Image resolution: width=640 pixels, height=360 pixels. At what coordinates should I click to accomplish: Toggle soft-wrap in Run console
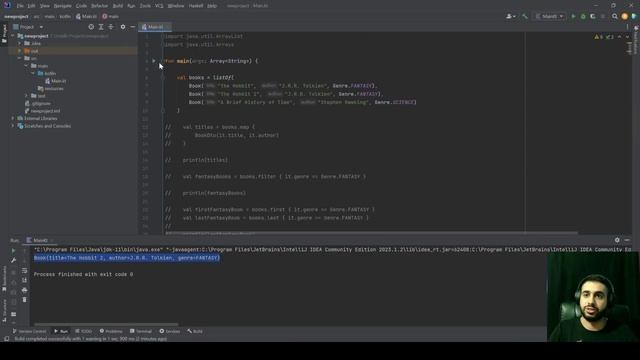[24, 270]
